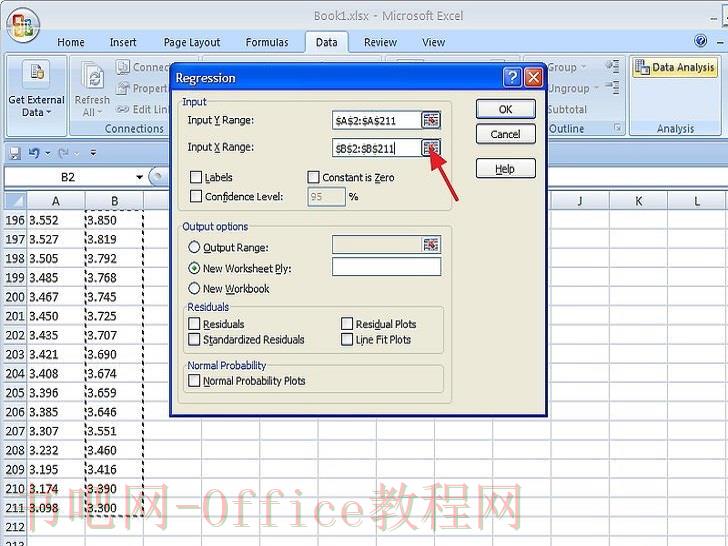
Task: Click the New Worksheet Ply text field
Action: tap(386, 267)
